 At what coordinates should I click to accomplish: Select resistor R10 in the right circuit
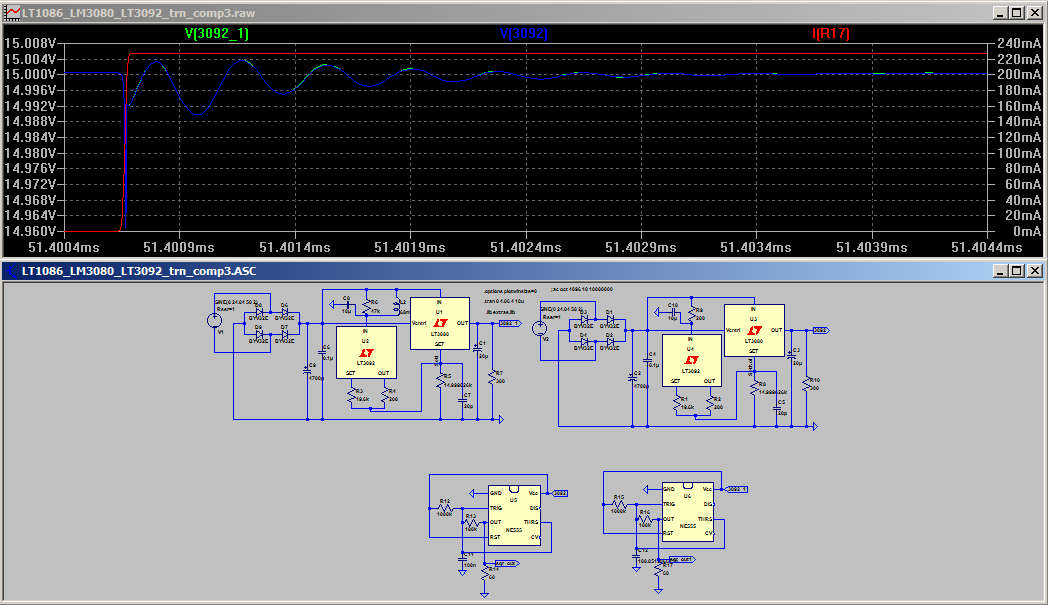point(807,385)
